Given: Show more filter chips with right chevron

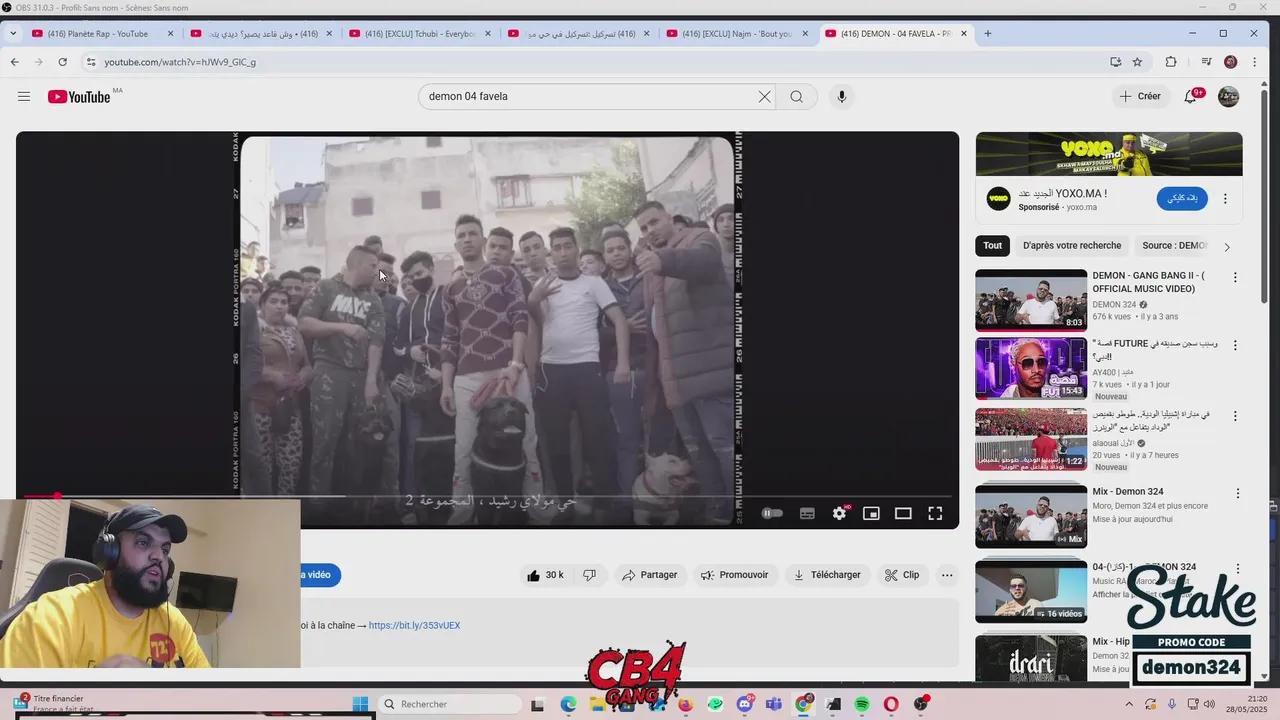Looking at the screenshot, I should [1227, 246].
